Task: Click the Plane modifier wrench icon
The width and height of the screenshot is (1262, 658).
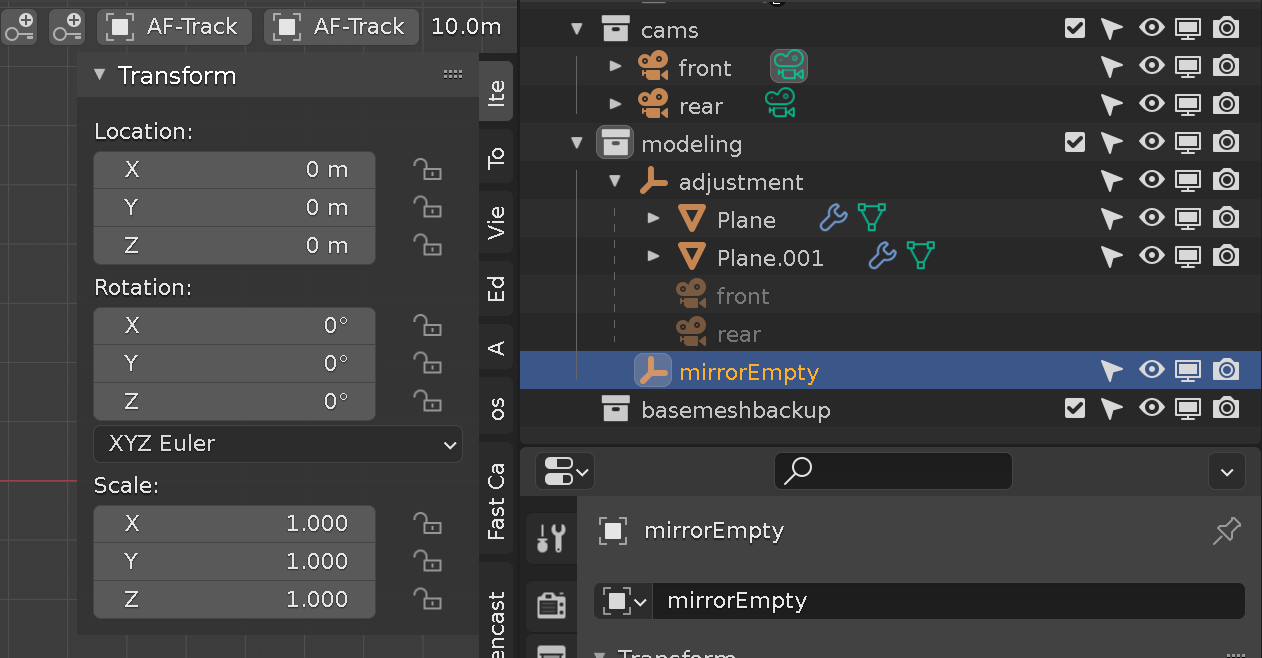Action: (x=833, y=219)
